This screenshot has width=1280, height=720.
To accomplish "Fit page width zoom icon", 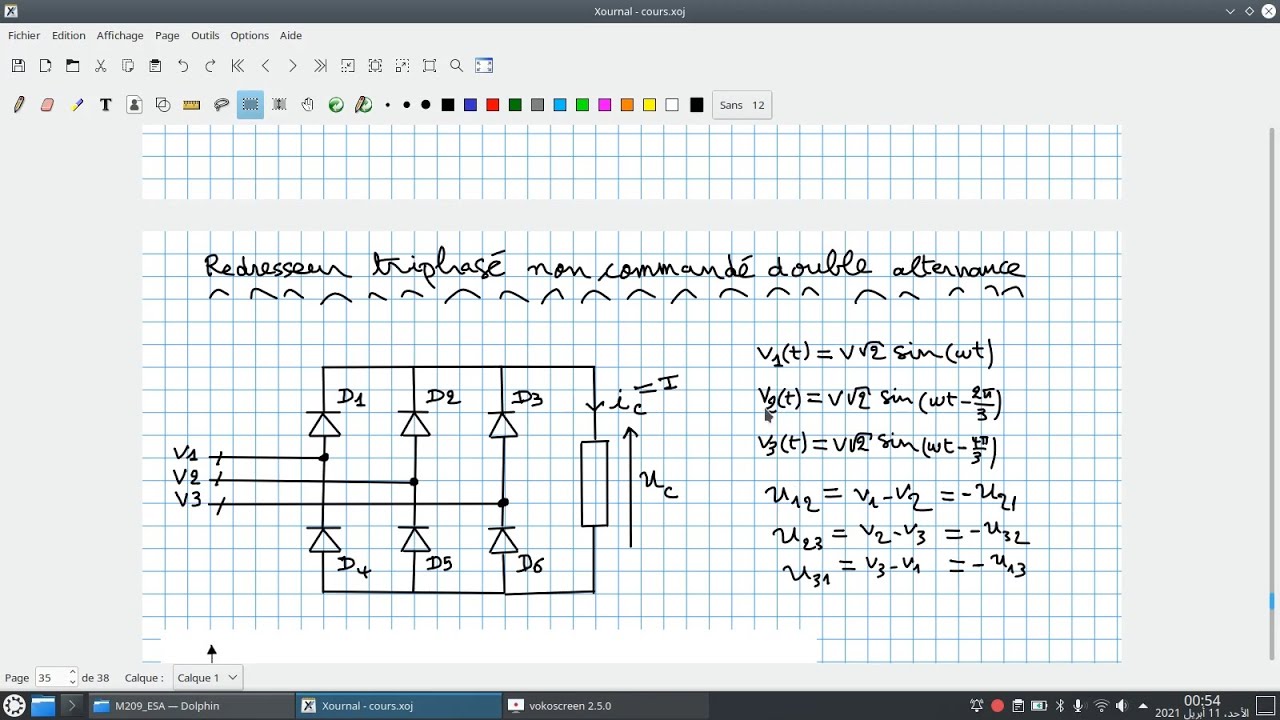I will click(375, 66).
